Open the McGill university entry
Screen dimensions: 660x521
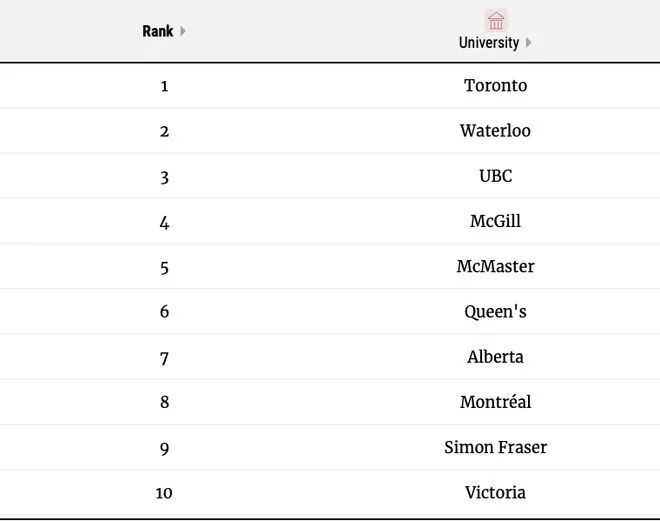[495, 221]
